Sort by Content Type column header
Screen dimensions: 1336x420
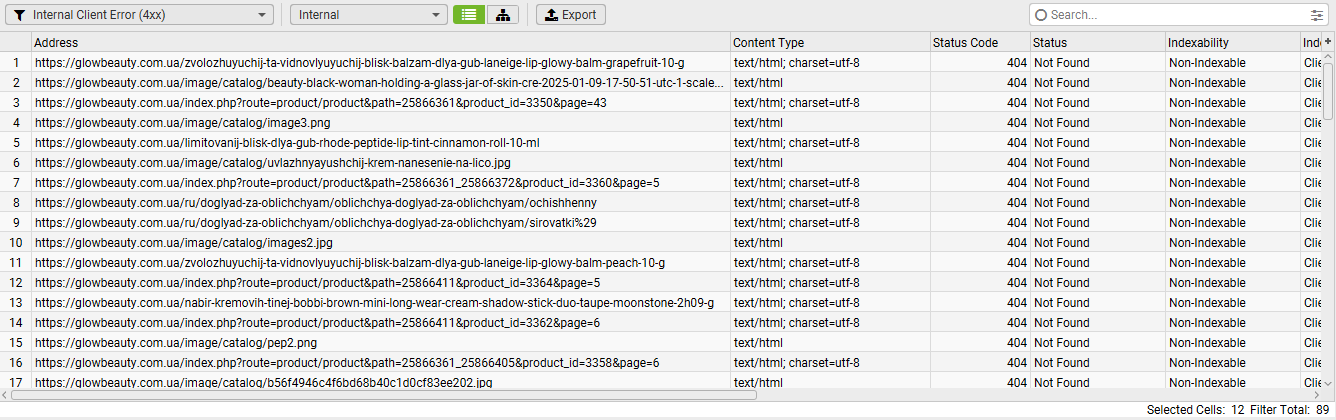point(829,43)
